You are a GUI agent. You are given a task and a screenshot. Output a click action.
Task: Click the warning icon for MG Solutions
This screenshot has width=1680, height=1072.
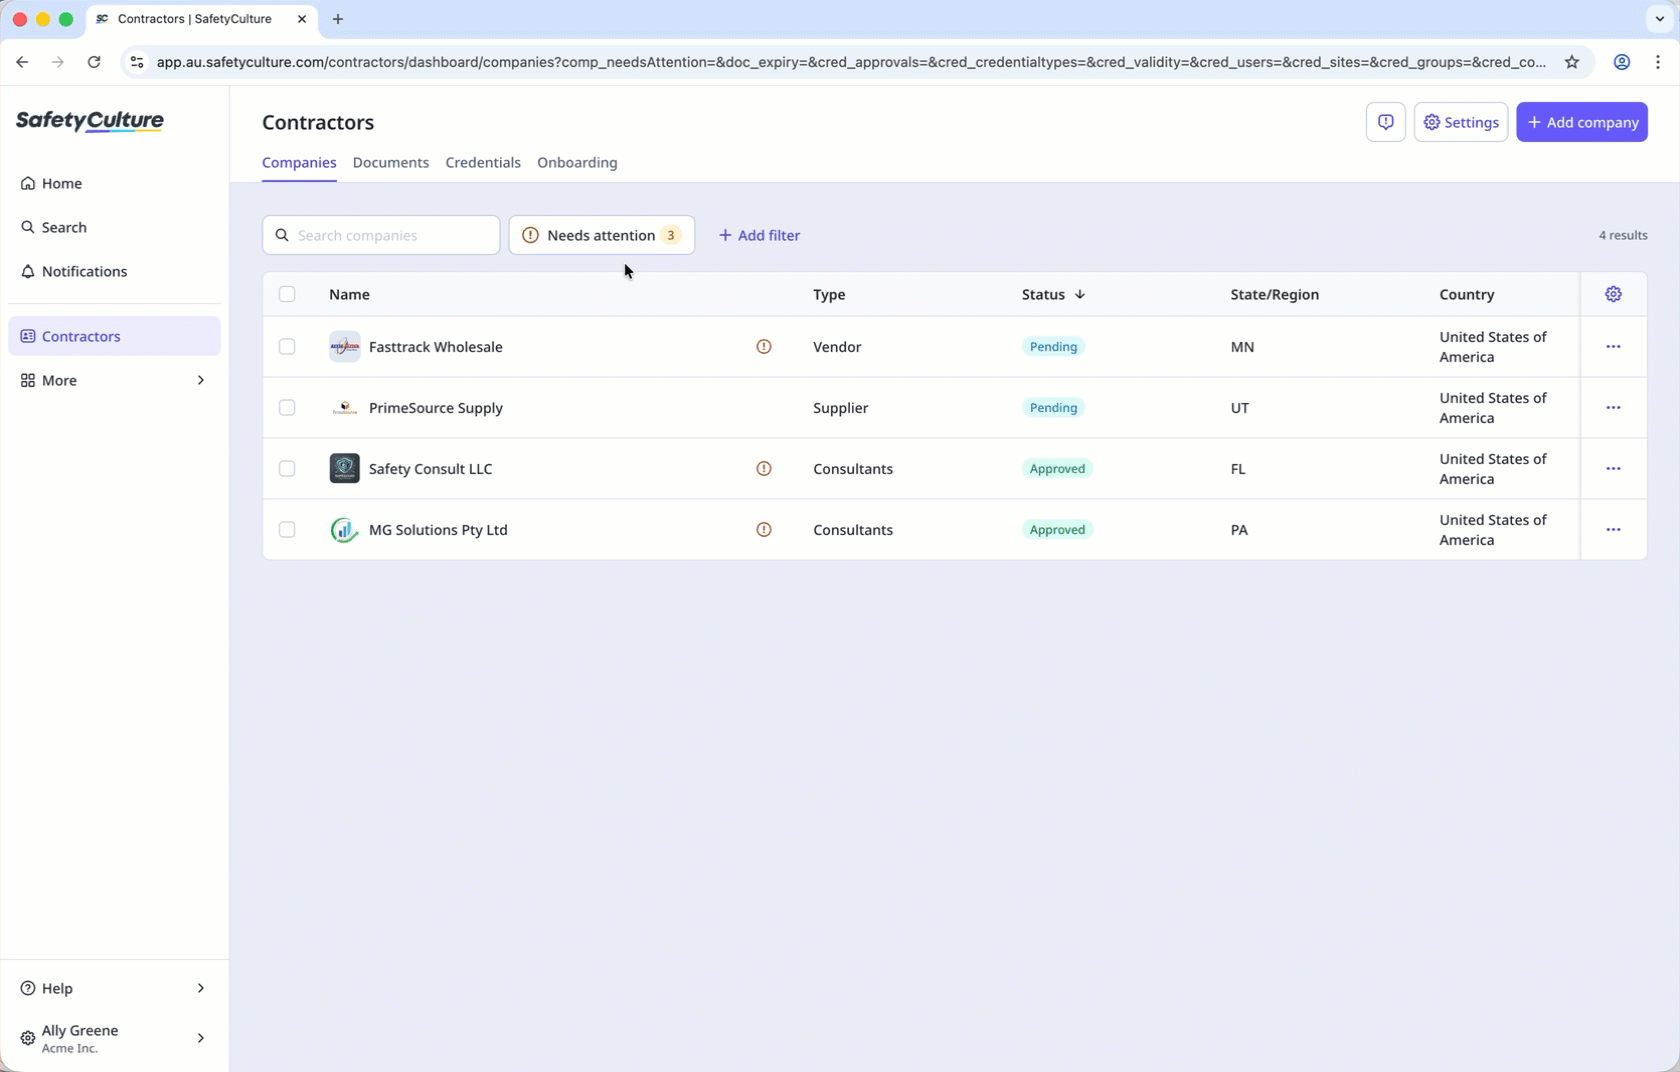pyautogui.click(x=764, y=530)
